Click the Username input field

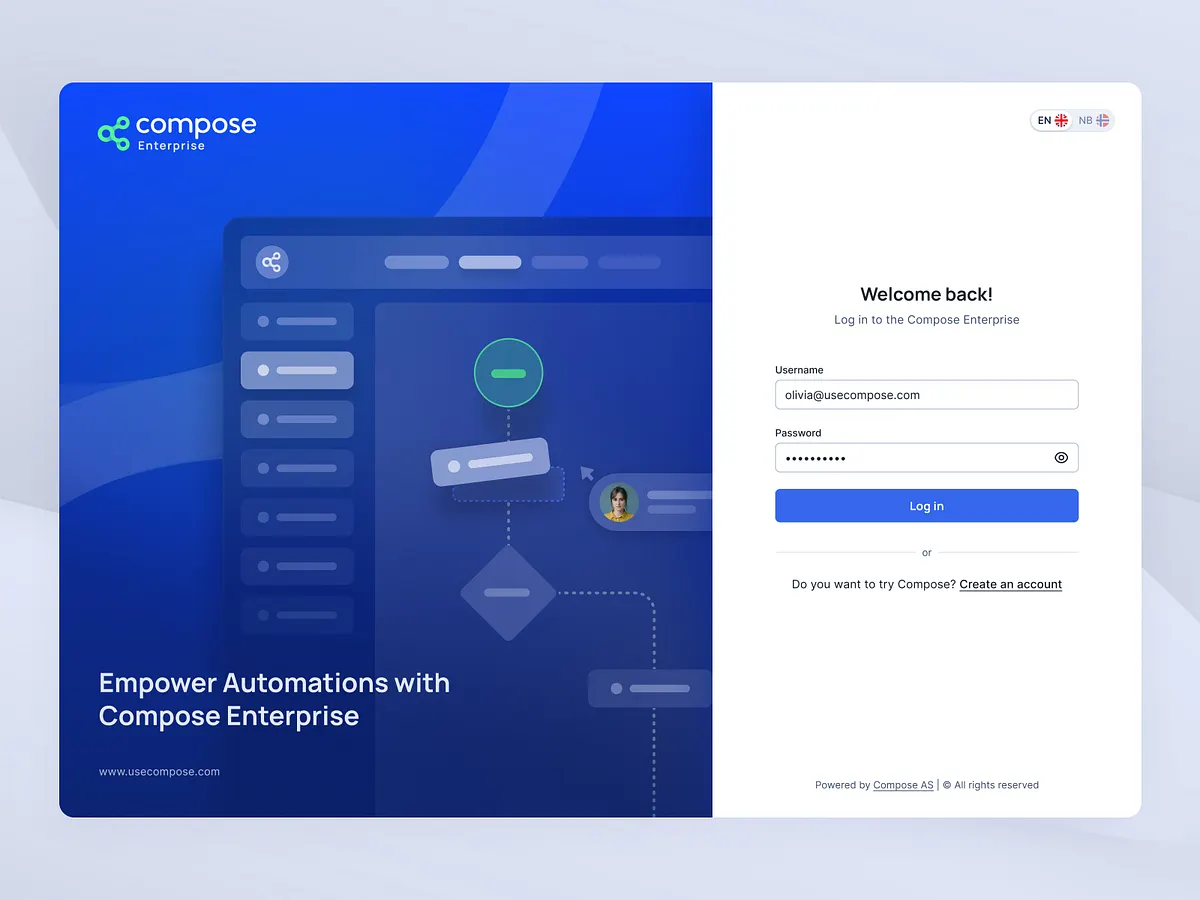[926, 395]
